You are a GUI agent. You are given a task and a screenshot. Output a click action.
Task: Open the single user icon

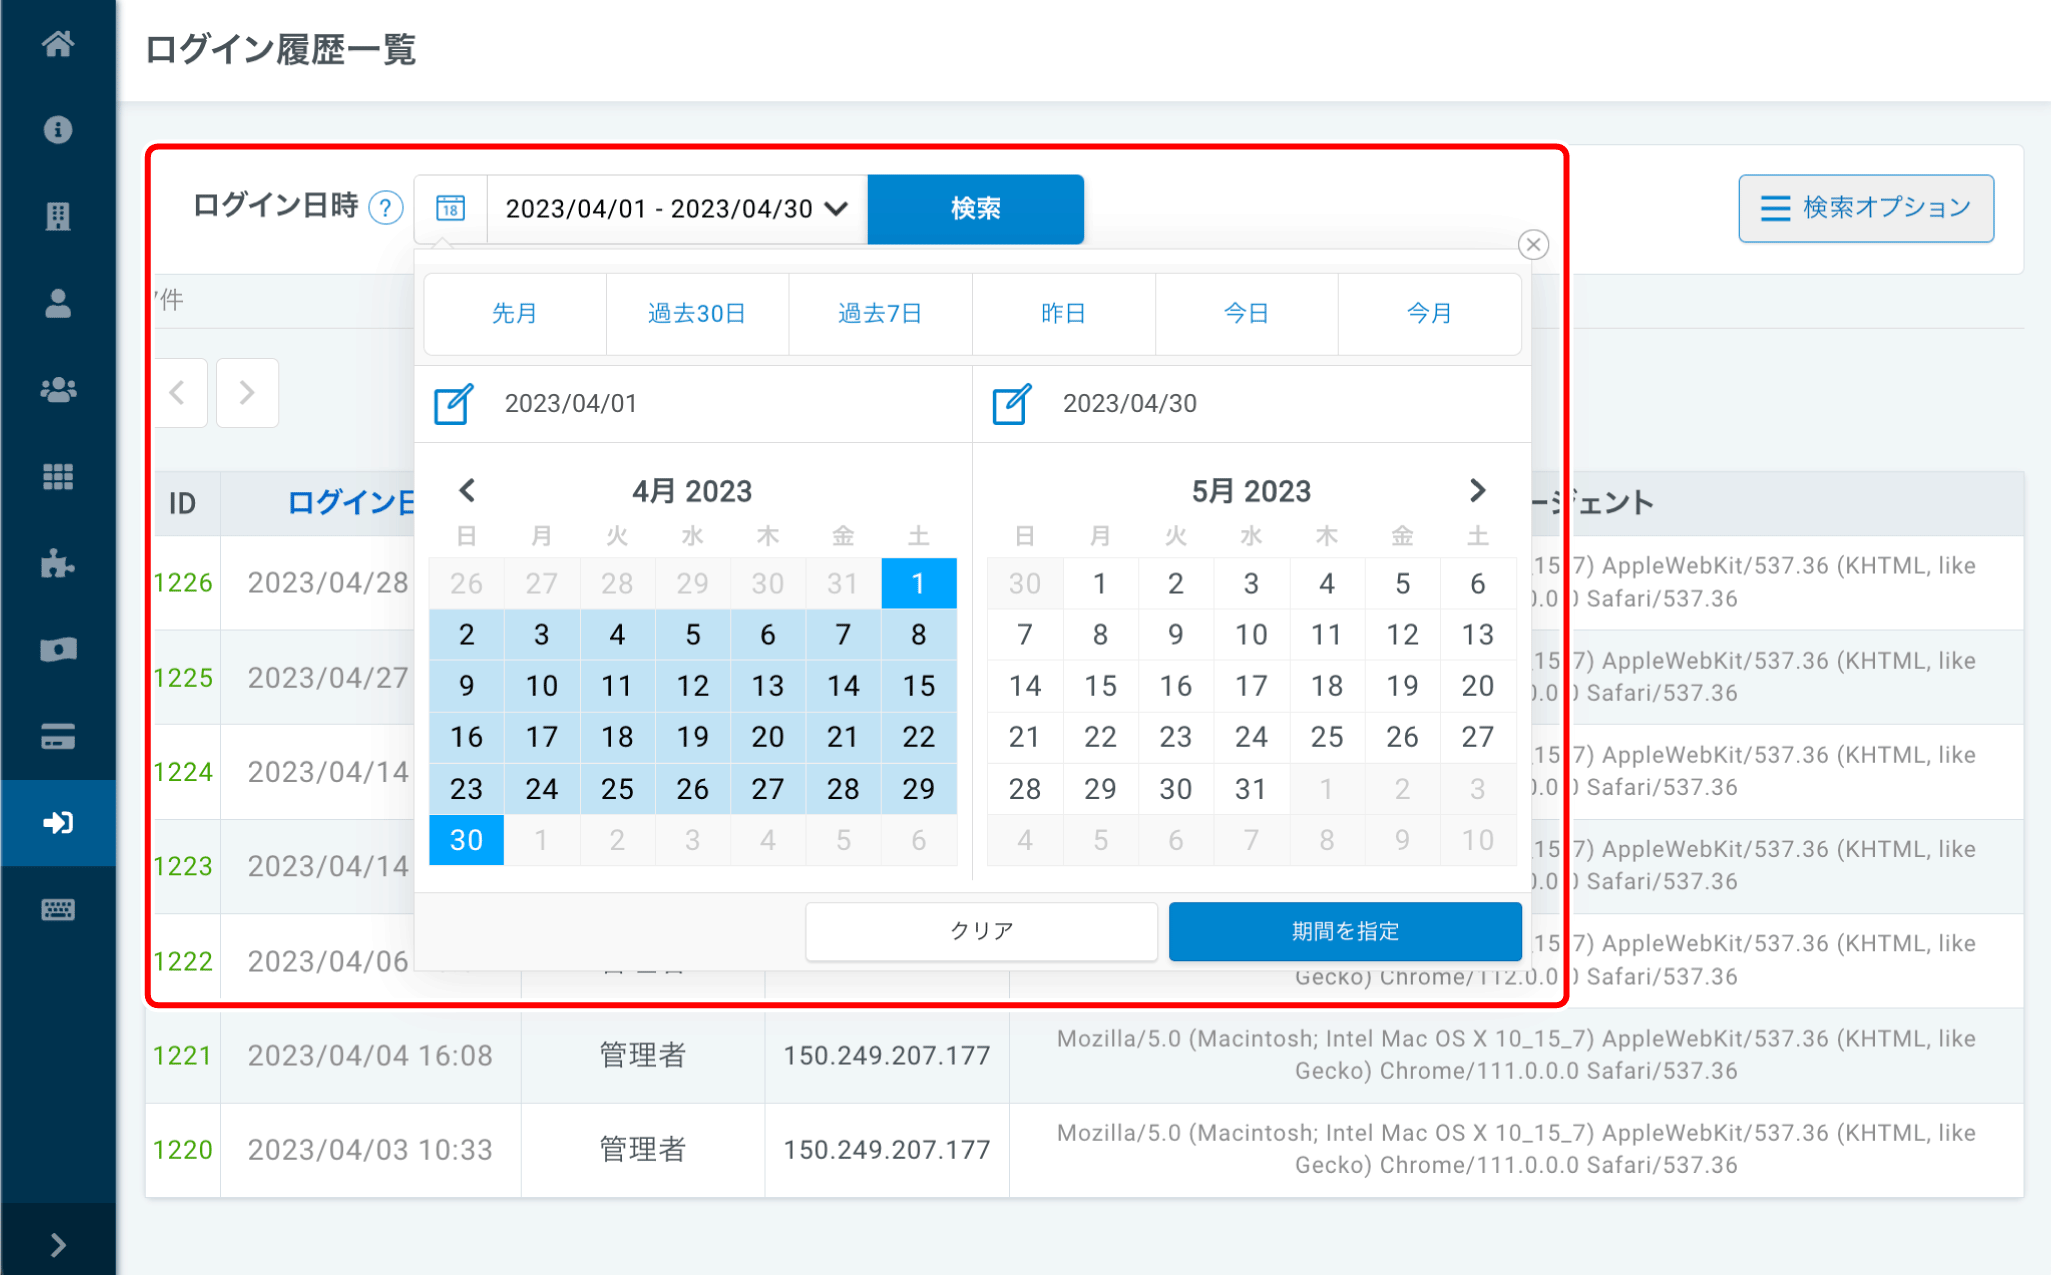(x=58, y=303)
